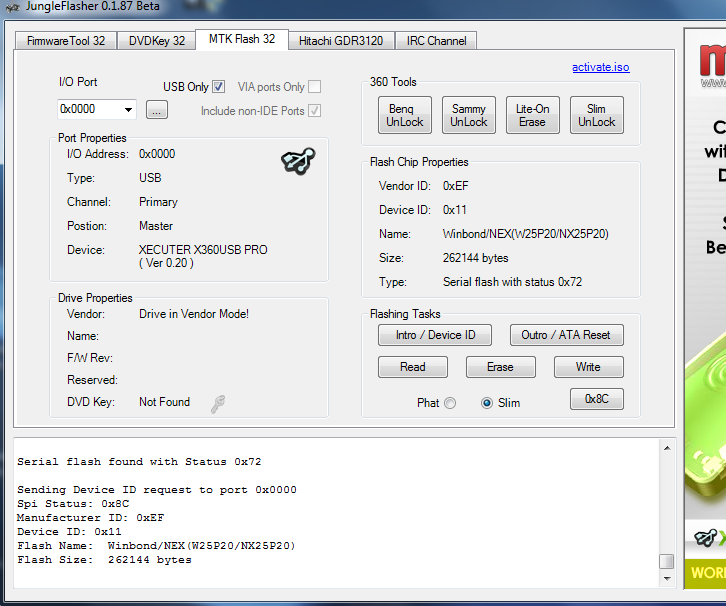
Task: Click the Benq UnLock button
Action: pyautogui.click(x=405, y=115)
